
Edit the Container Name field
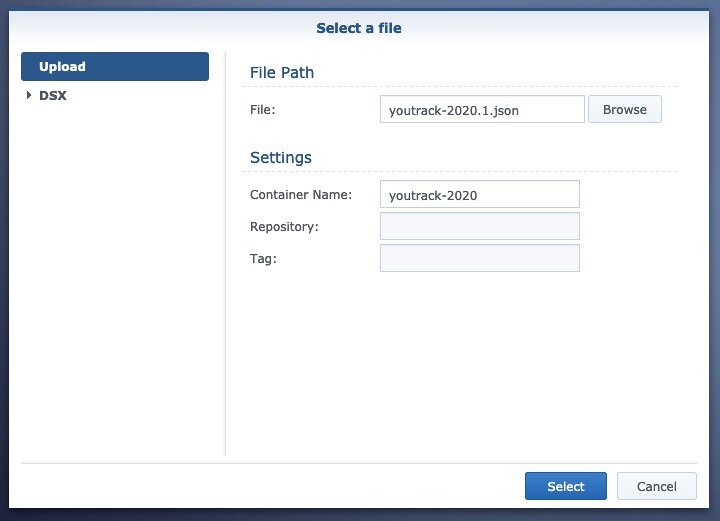(480, 194)
